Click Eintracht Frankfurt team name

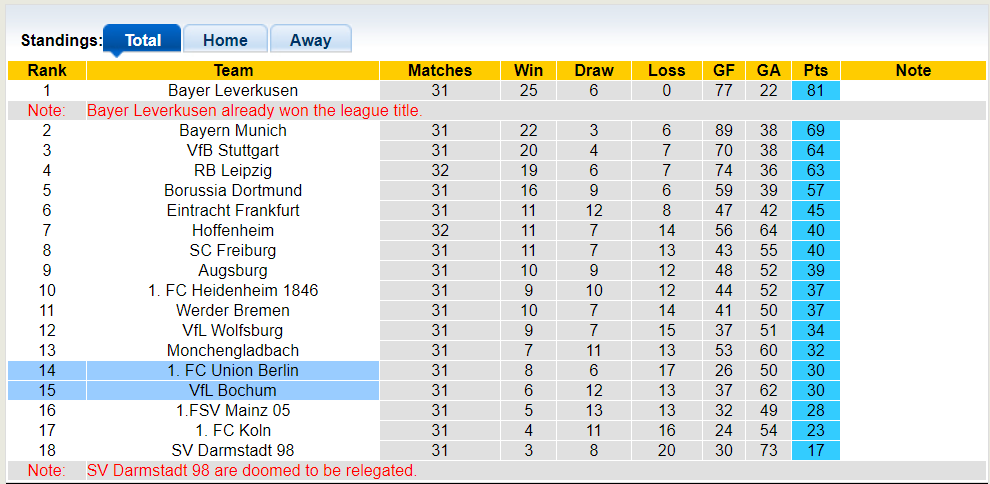tap(233, 210)
